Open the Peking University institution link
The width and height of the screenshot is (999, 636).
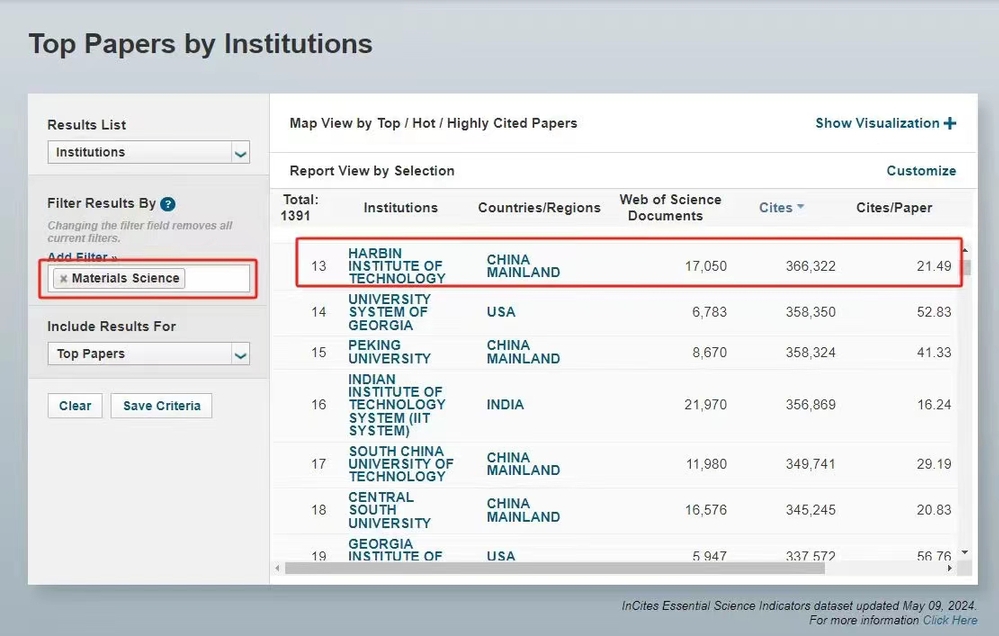(389, 352)
